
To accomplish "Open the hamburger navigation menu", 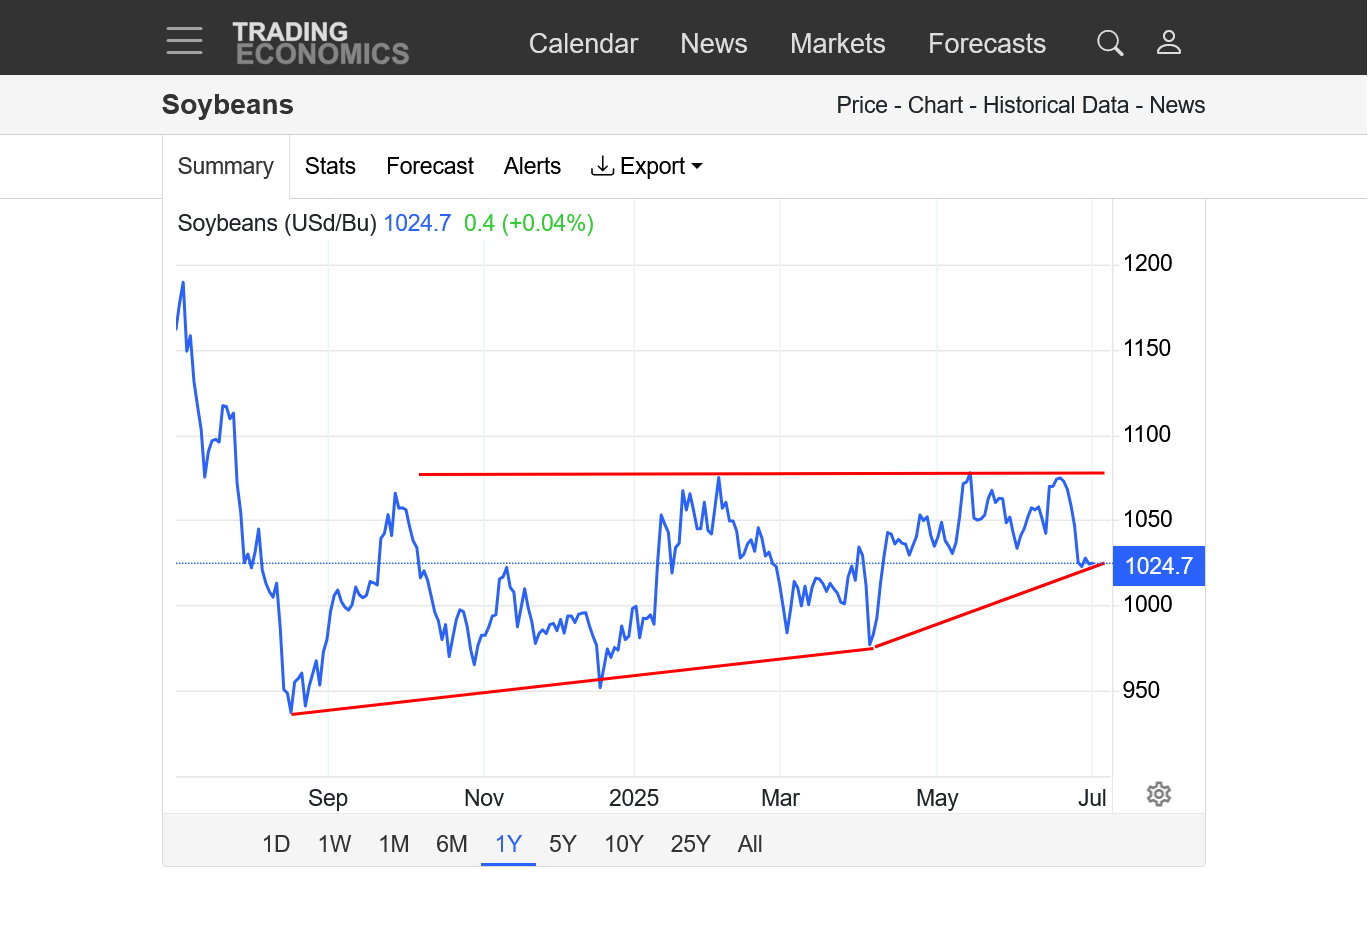I will point(184,41).
